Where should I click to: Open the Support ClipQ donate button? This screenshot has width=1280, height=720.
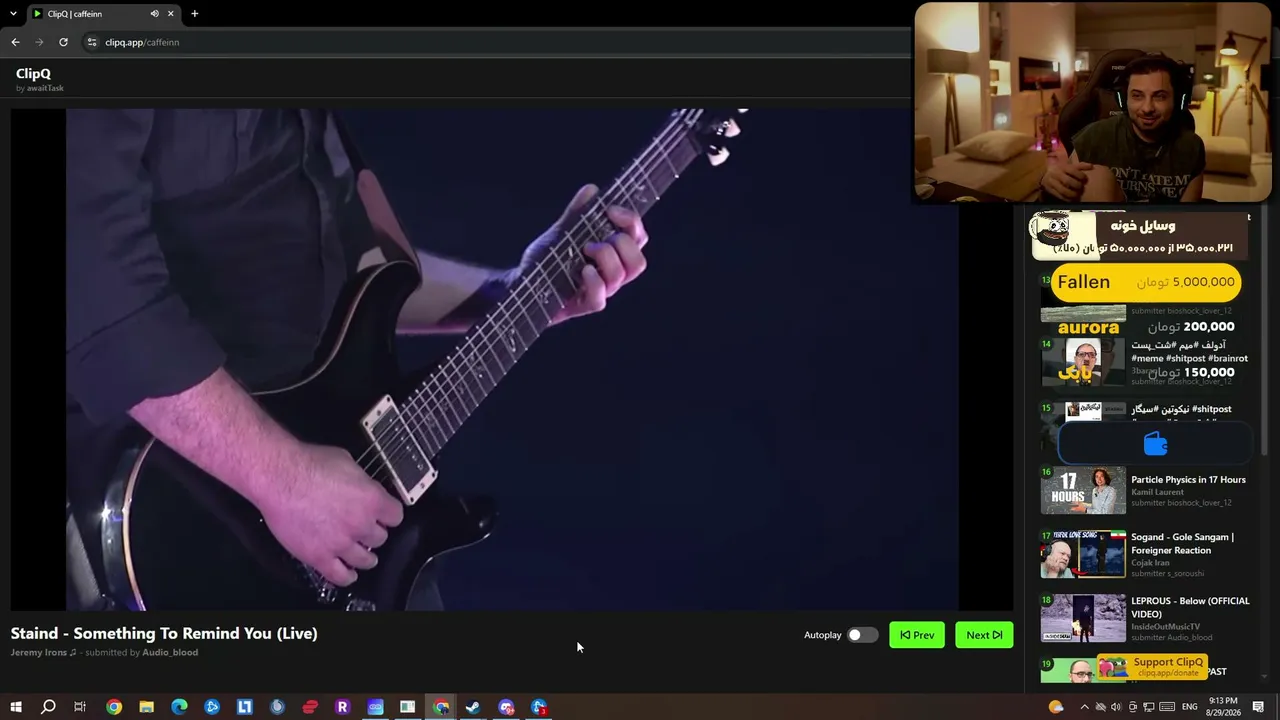pos(1152,666)
